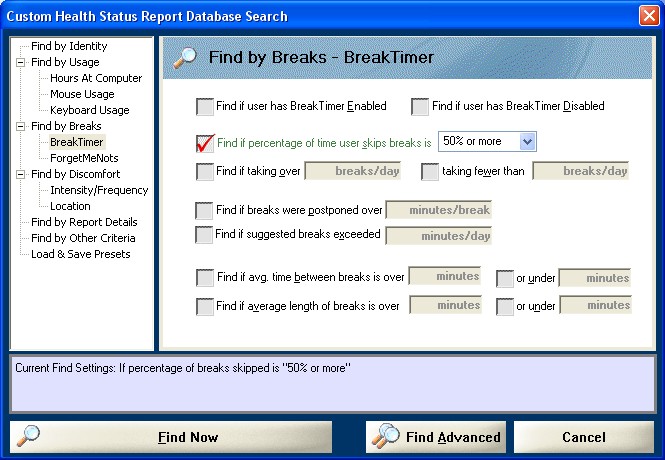Open Keyboard Usage search page
This screenshot has width=665, height=460.
tap(89, 110)
